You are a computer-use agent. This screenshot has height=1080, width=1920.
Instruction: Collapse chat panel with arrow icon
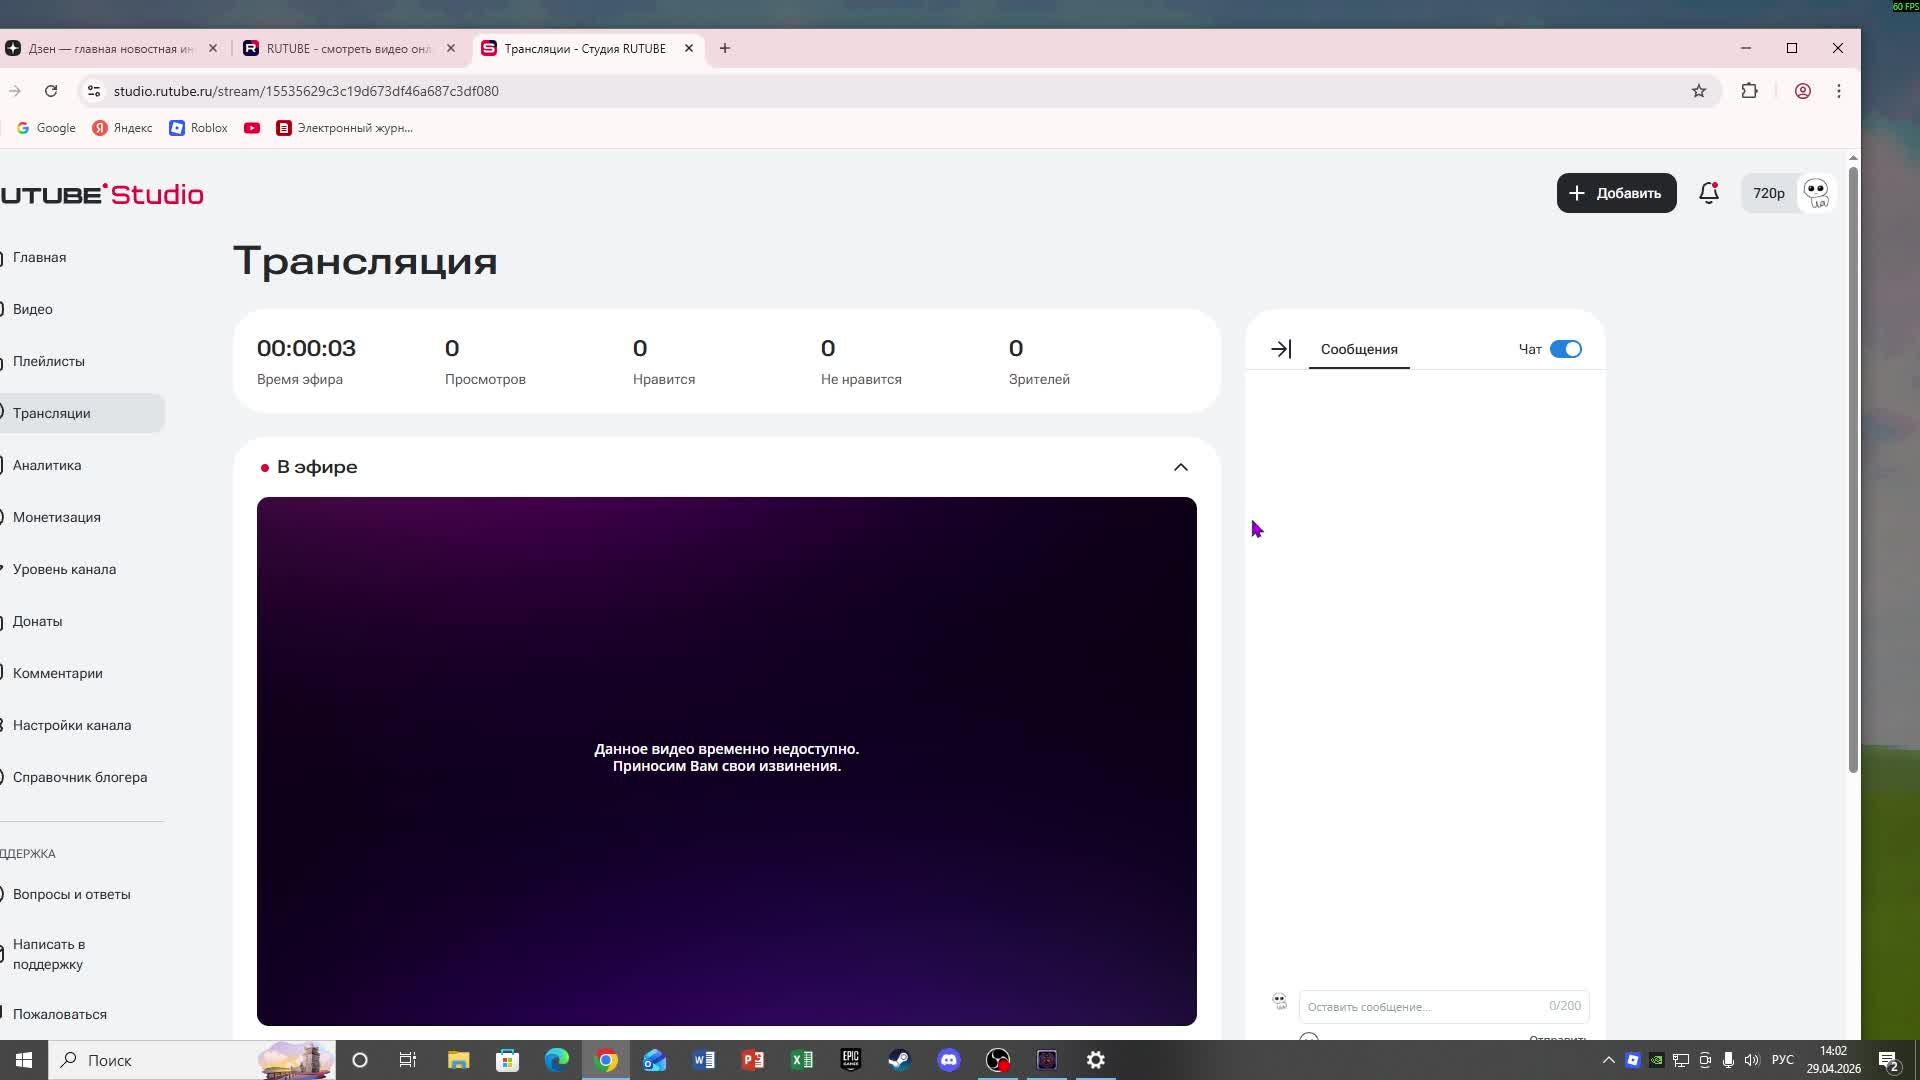pyautogui.click(x=1281, y=349)
